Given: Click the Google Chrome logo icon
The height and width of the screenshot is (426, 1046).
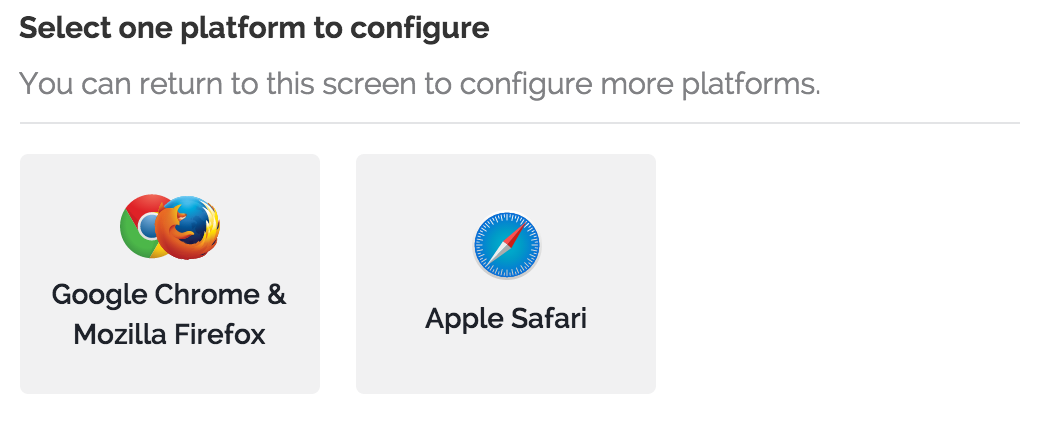Looking at the screenshot, I should [x=141, y=226].
